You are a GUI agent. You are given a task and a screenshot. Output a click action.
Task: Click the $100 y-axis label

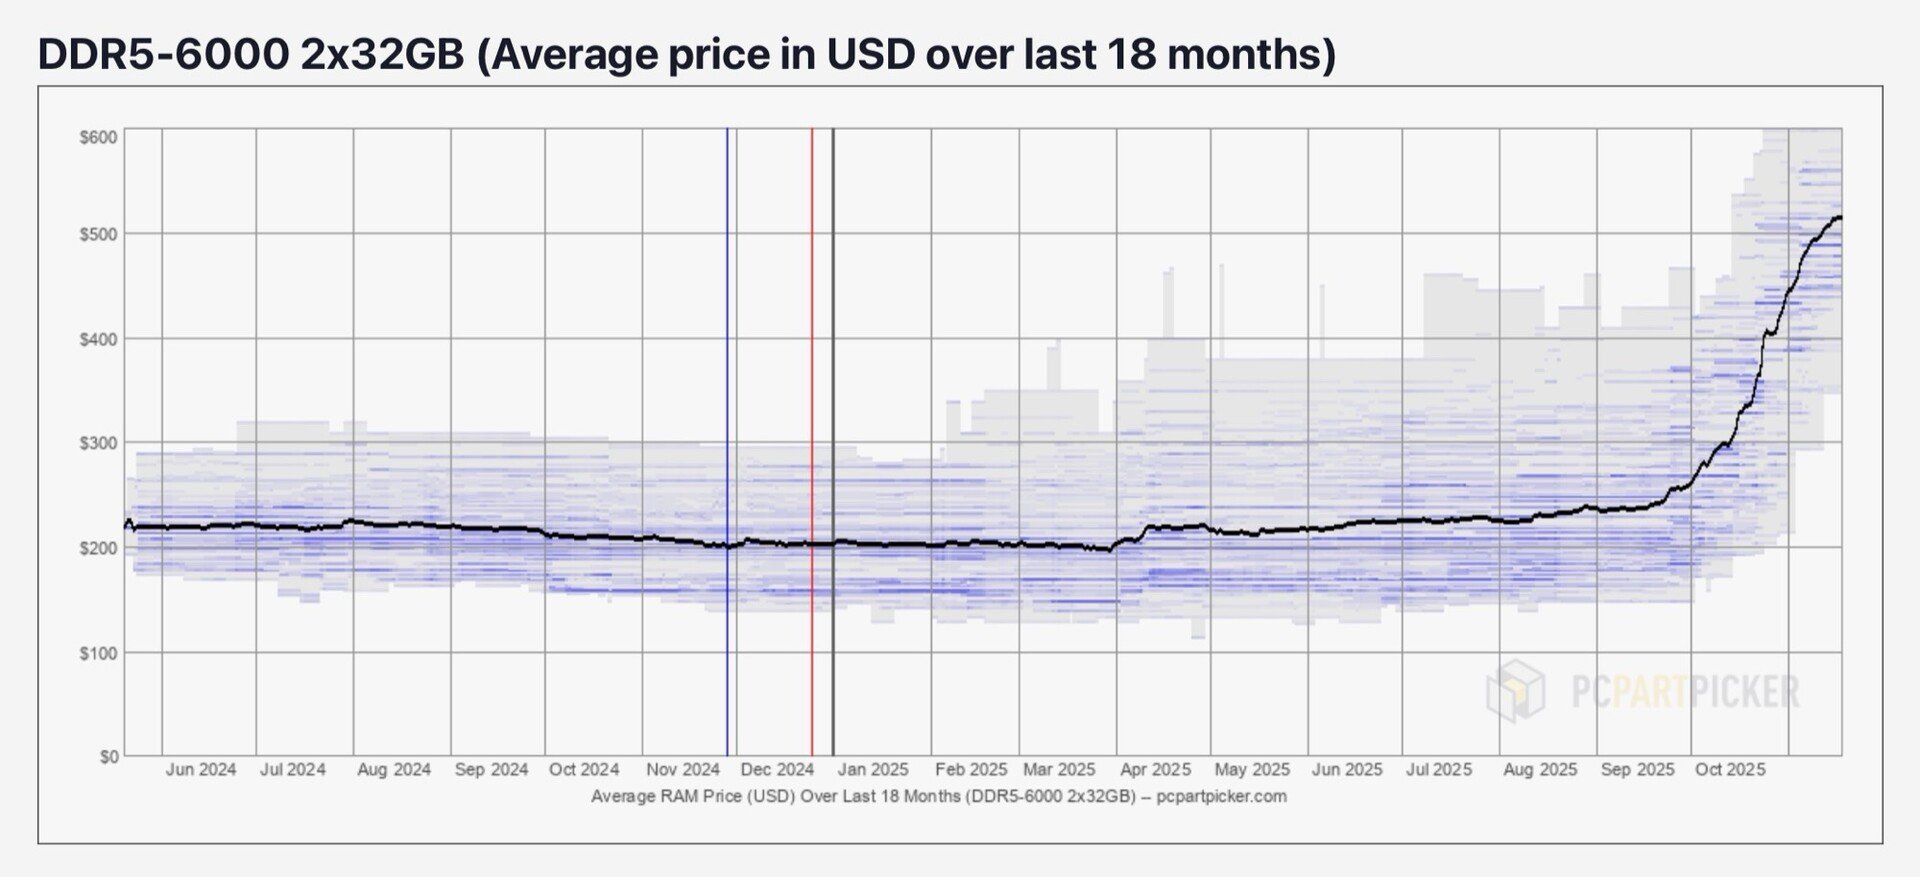point(99,653)
